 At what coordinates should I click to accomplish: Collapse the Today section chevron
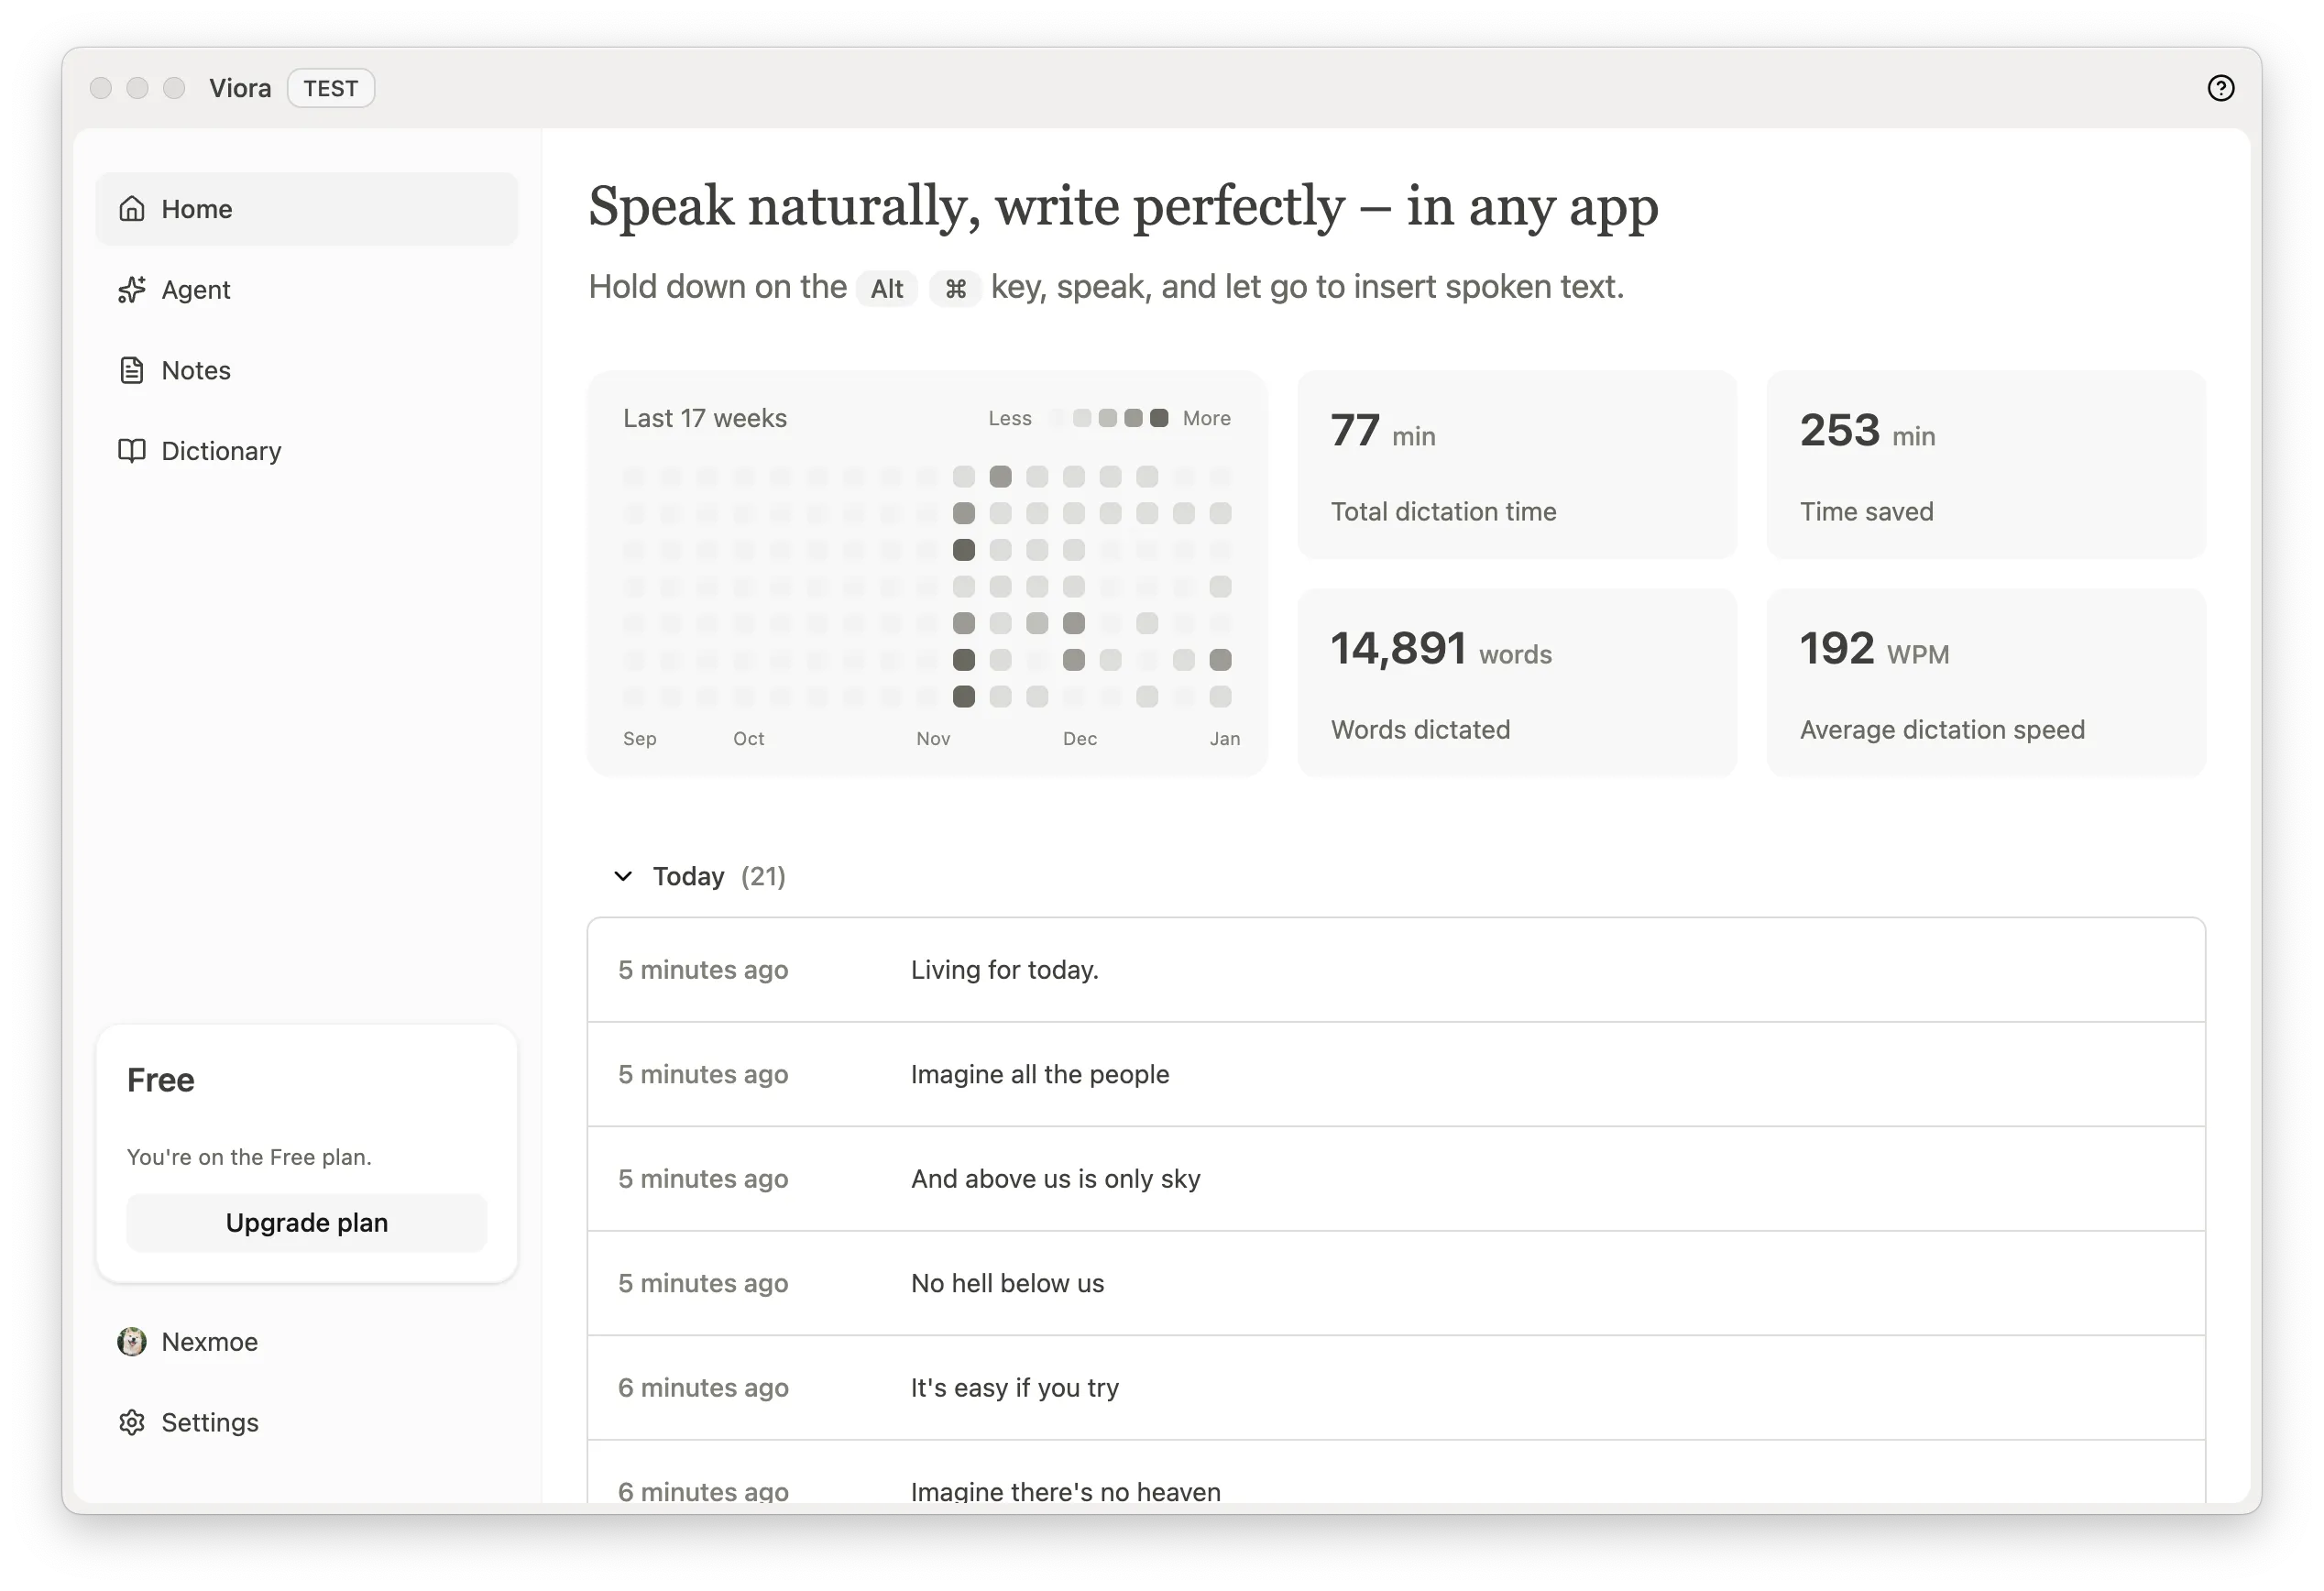[623, 876]
